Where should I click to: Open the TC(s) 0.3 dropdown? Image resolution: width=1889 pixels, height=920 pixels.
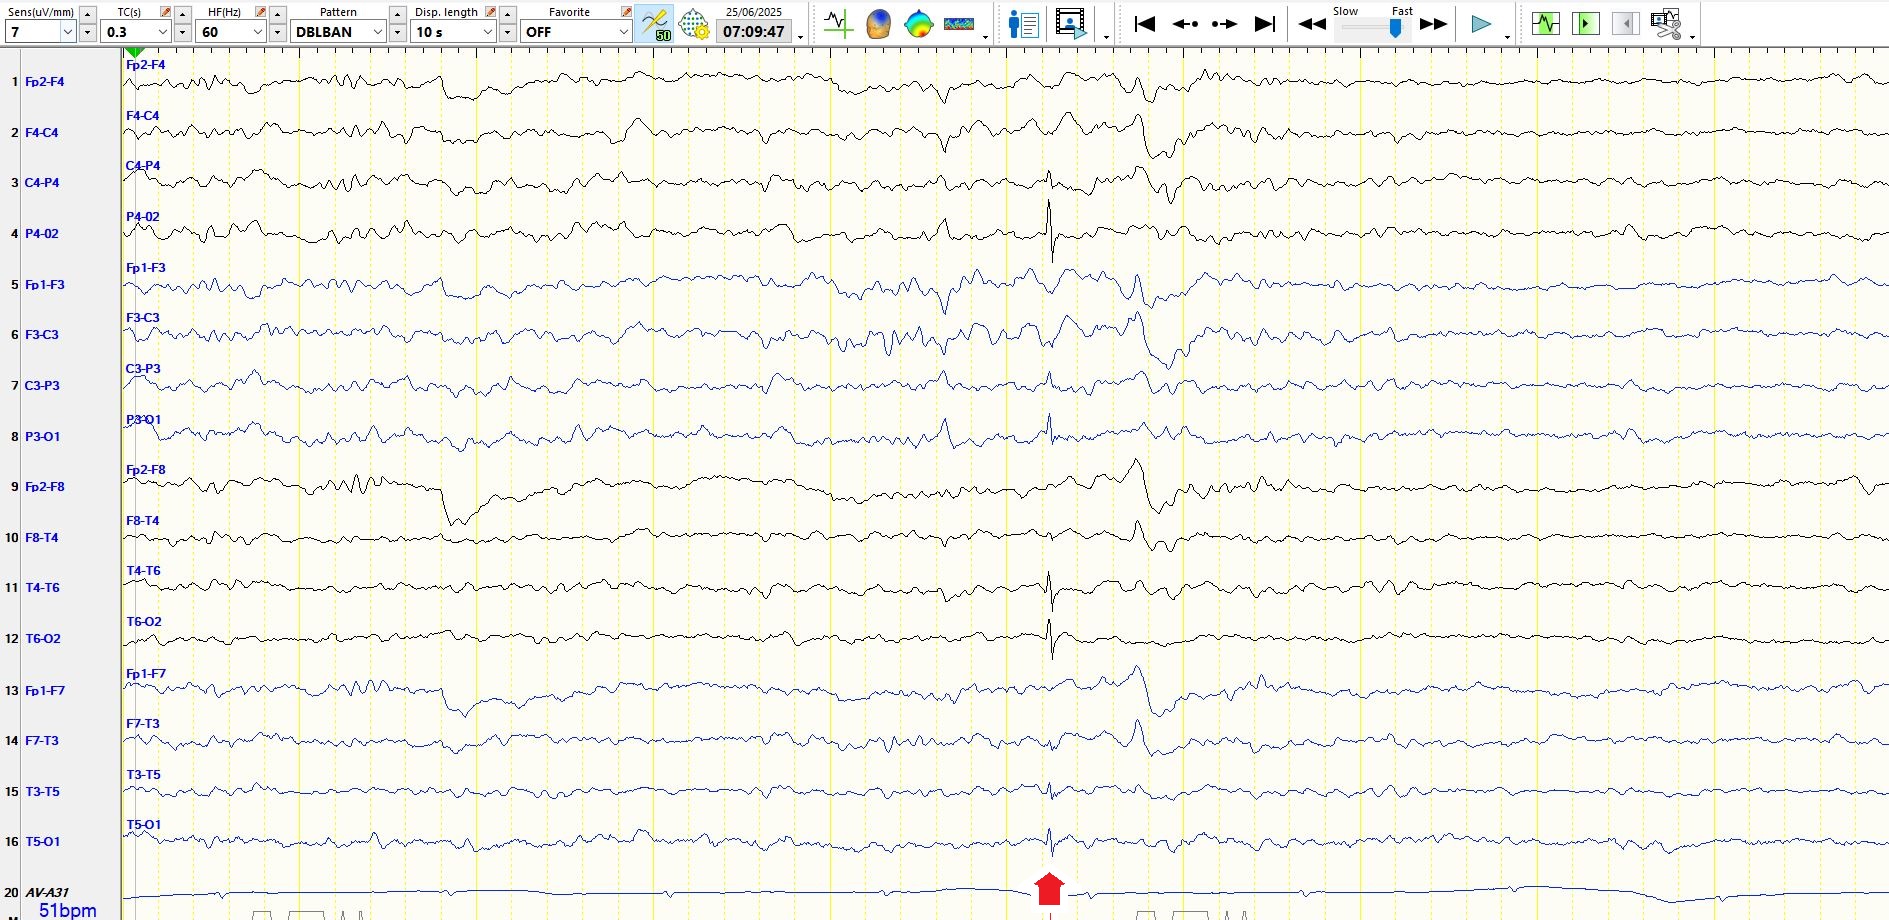click(163, 32)
